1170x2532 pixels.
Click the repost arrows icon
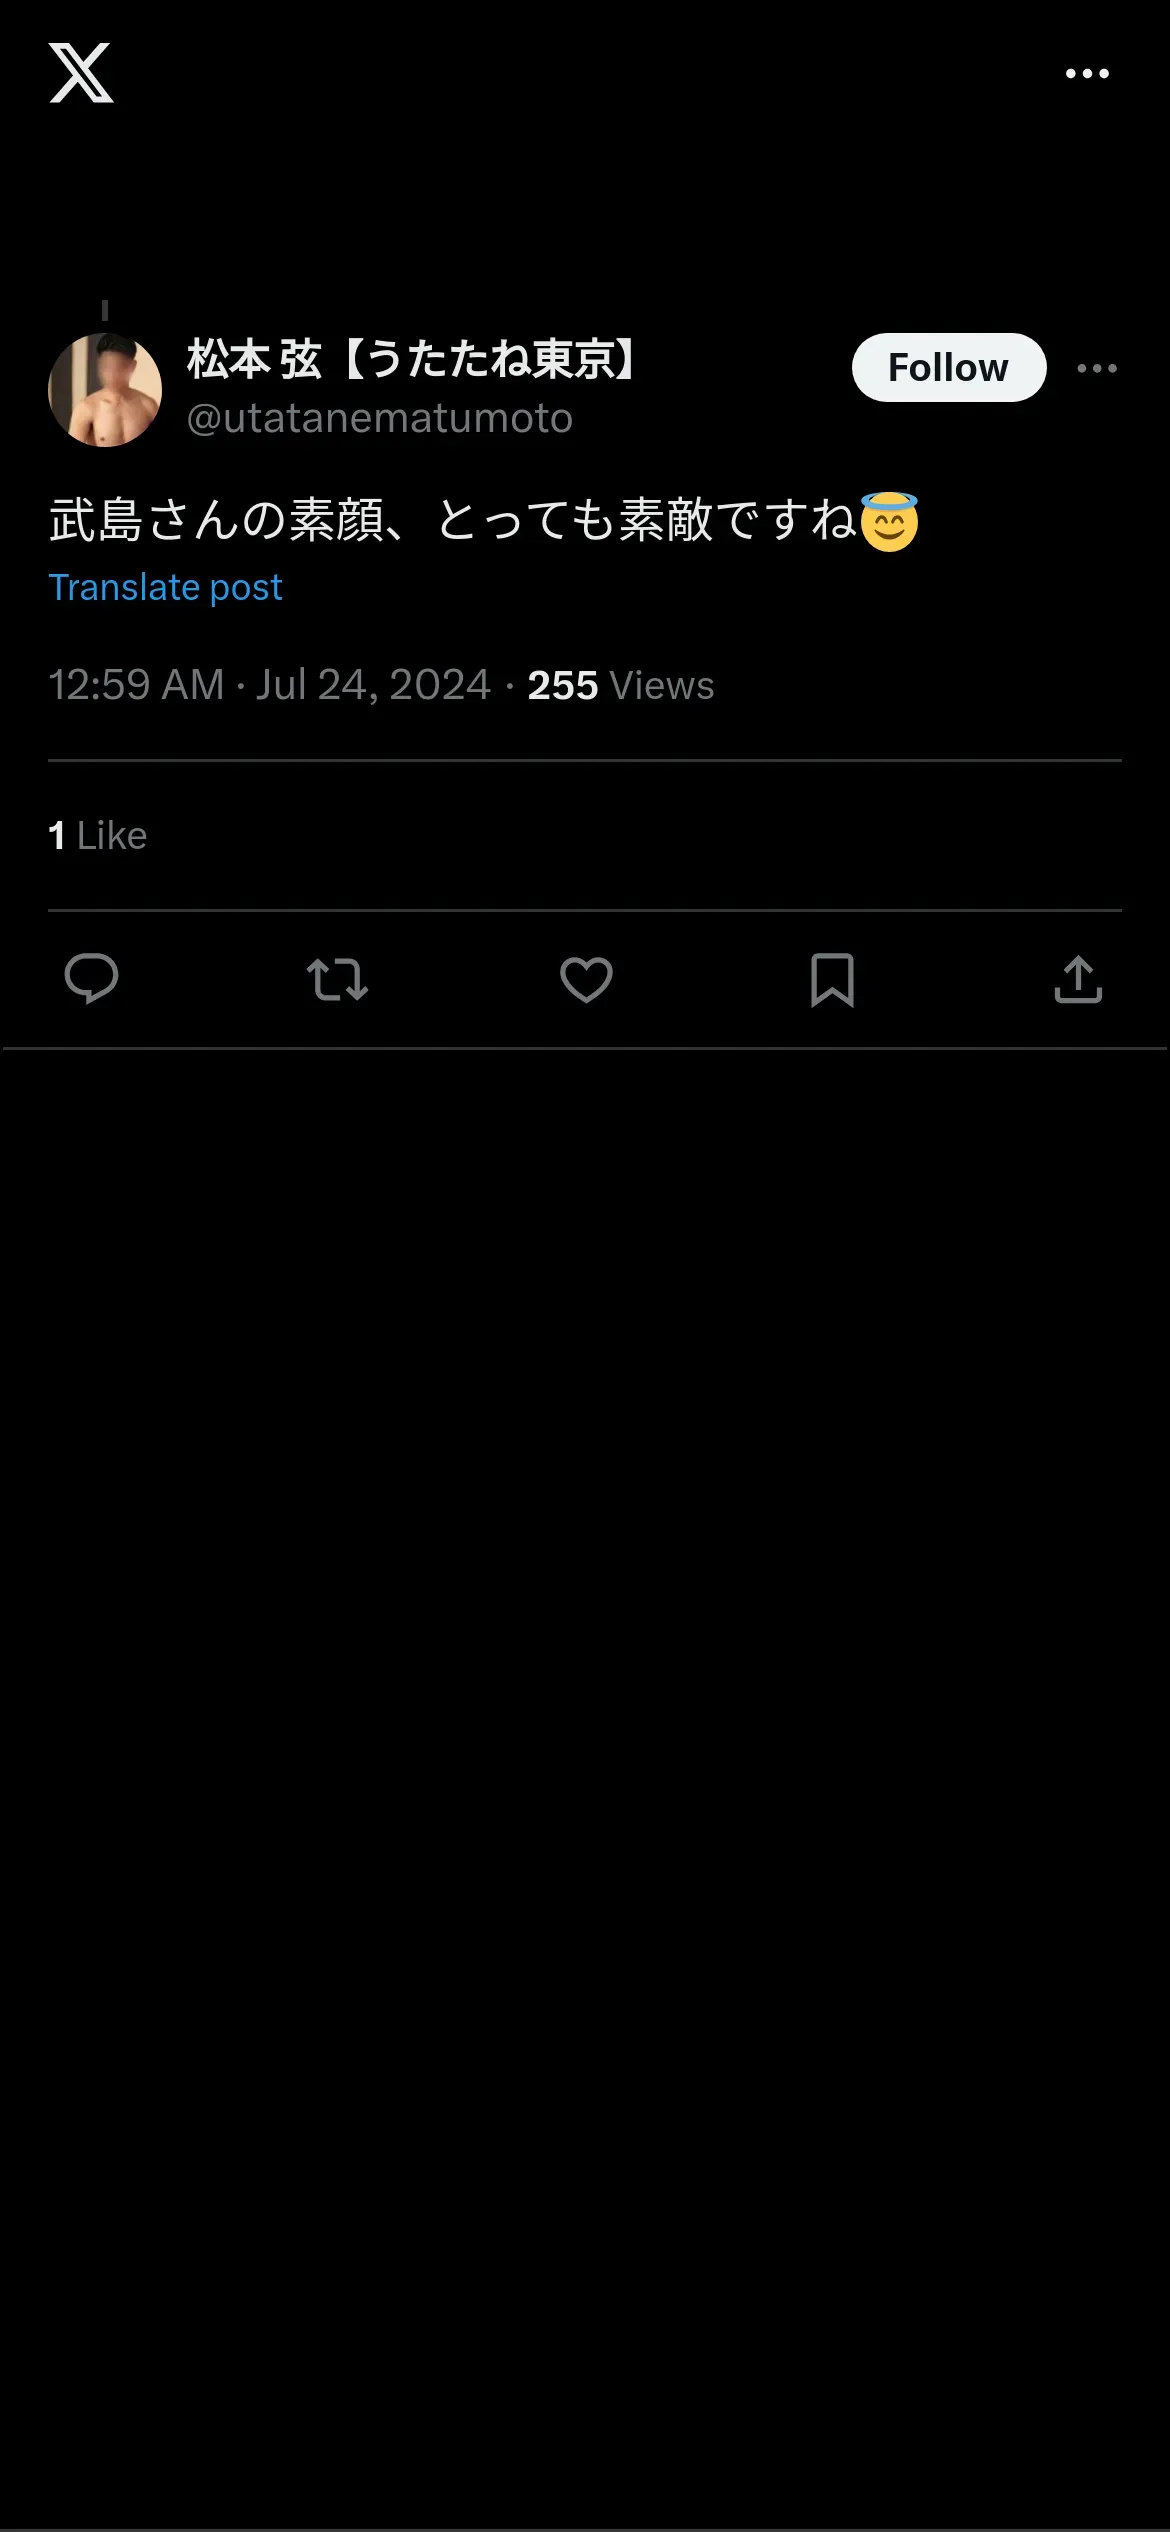point(337,979)
